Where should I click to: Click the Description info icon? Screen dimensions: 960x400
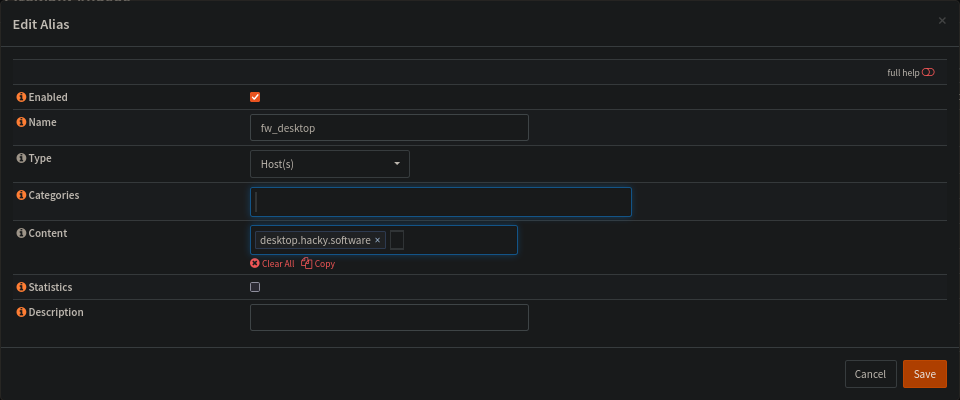coord(21,312)
